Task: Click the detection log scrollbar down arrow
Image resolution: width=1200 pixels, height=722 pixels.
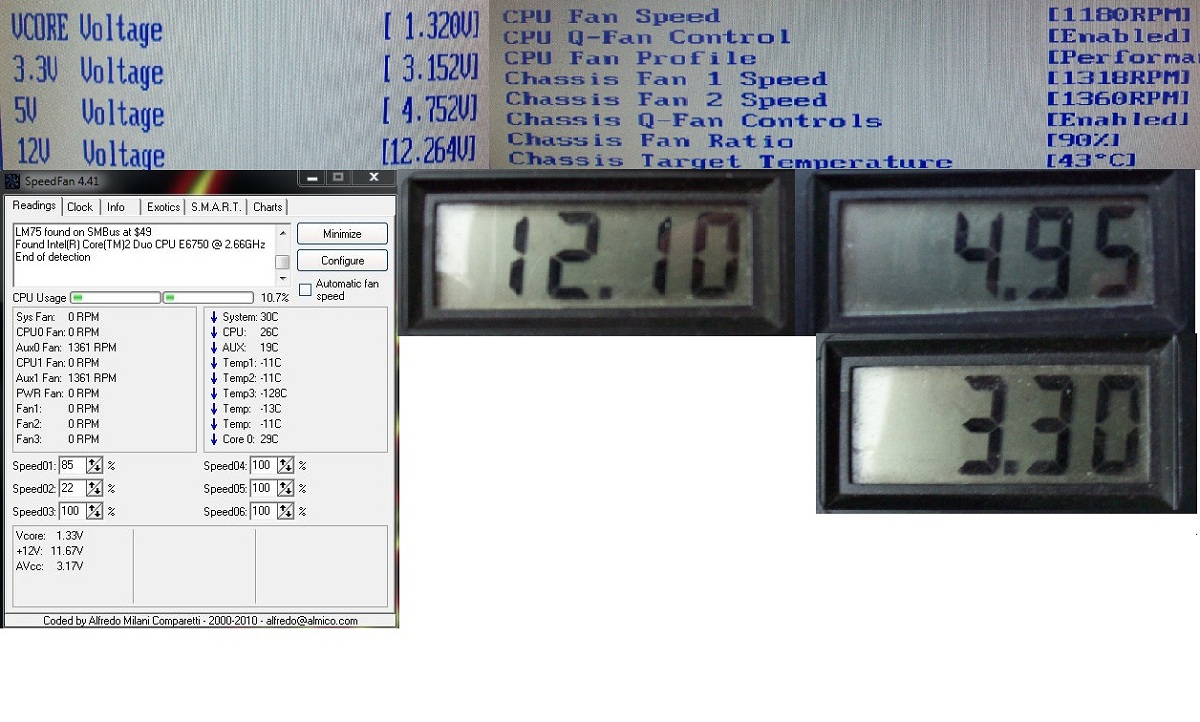Action: point(282,277)
